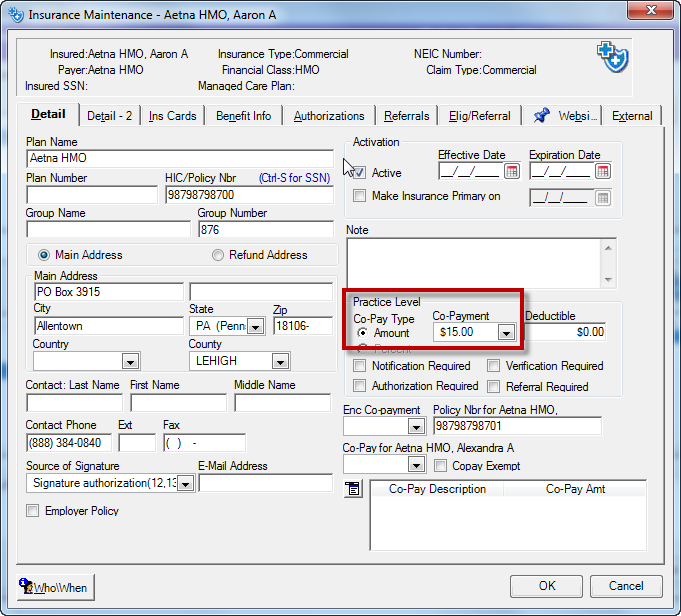Toggle the Active checkbox
The image size is (681, 616).
click(359, 173)
